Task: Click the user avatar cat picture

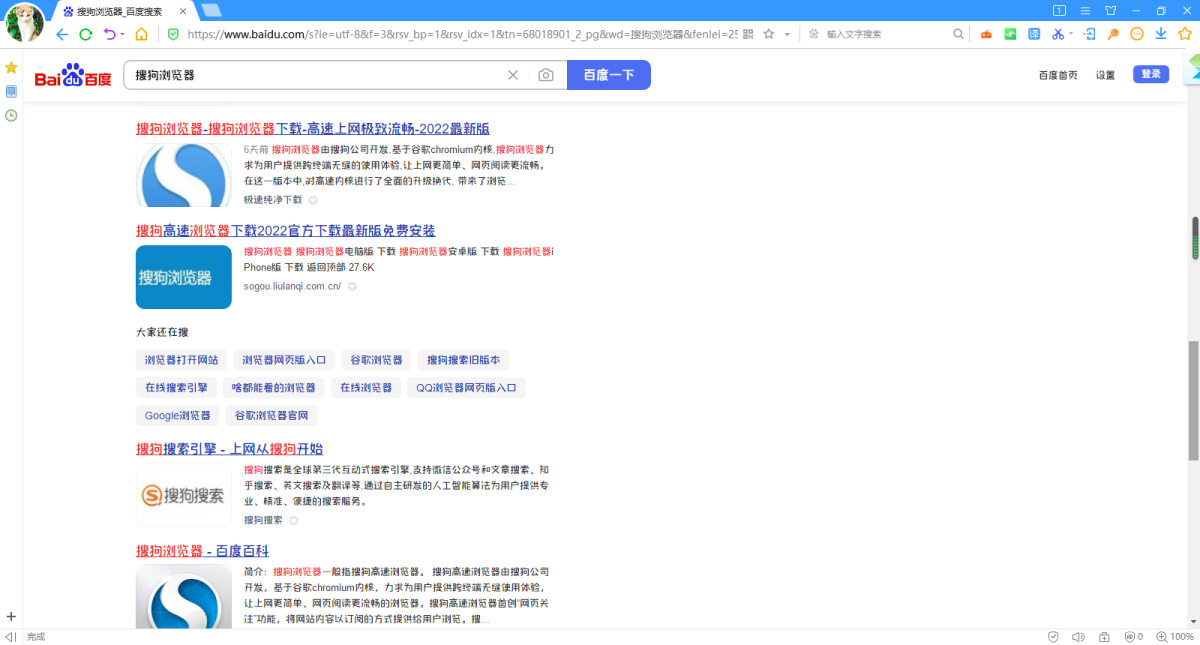Action: [x=24, y=22]
